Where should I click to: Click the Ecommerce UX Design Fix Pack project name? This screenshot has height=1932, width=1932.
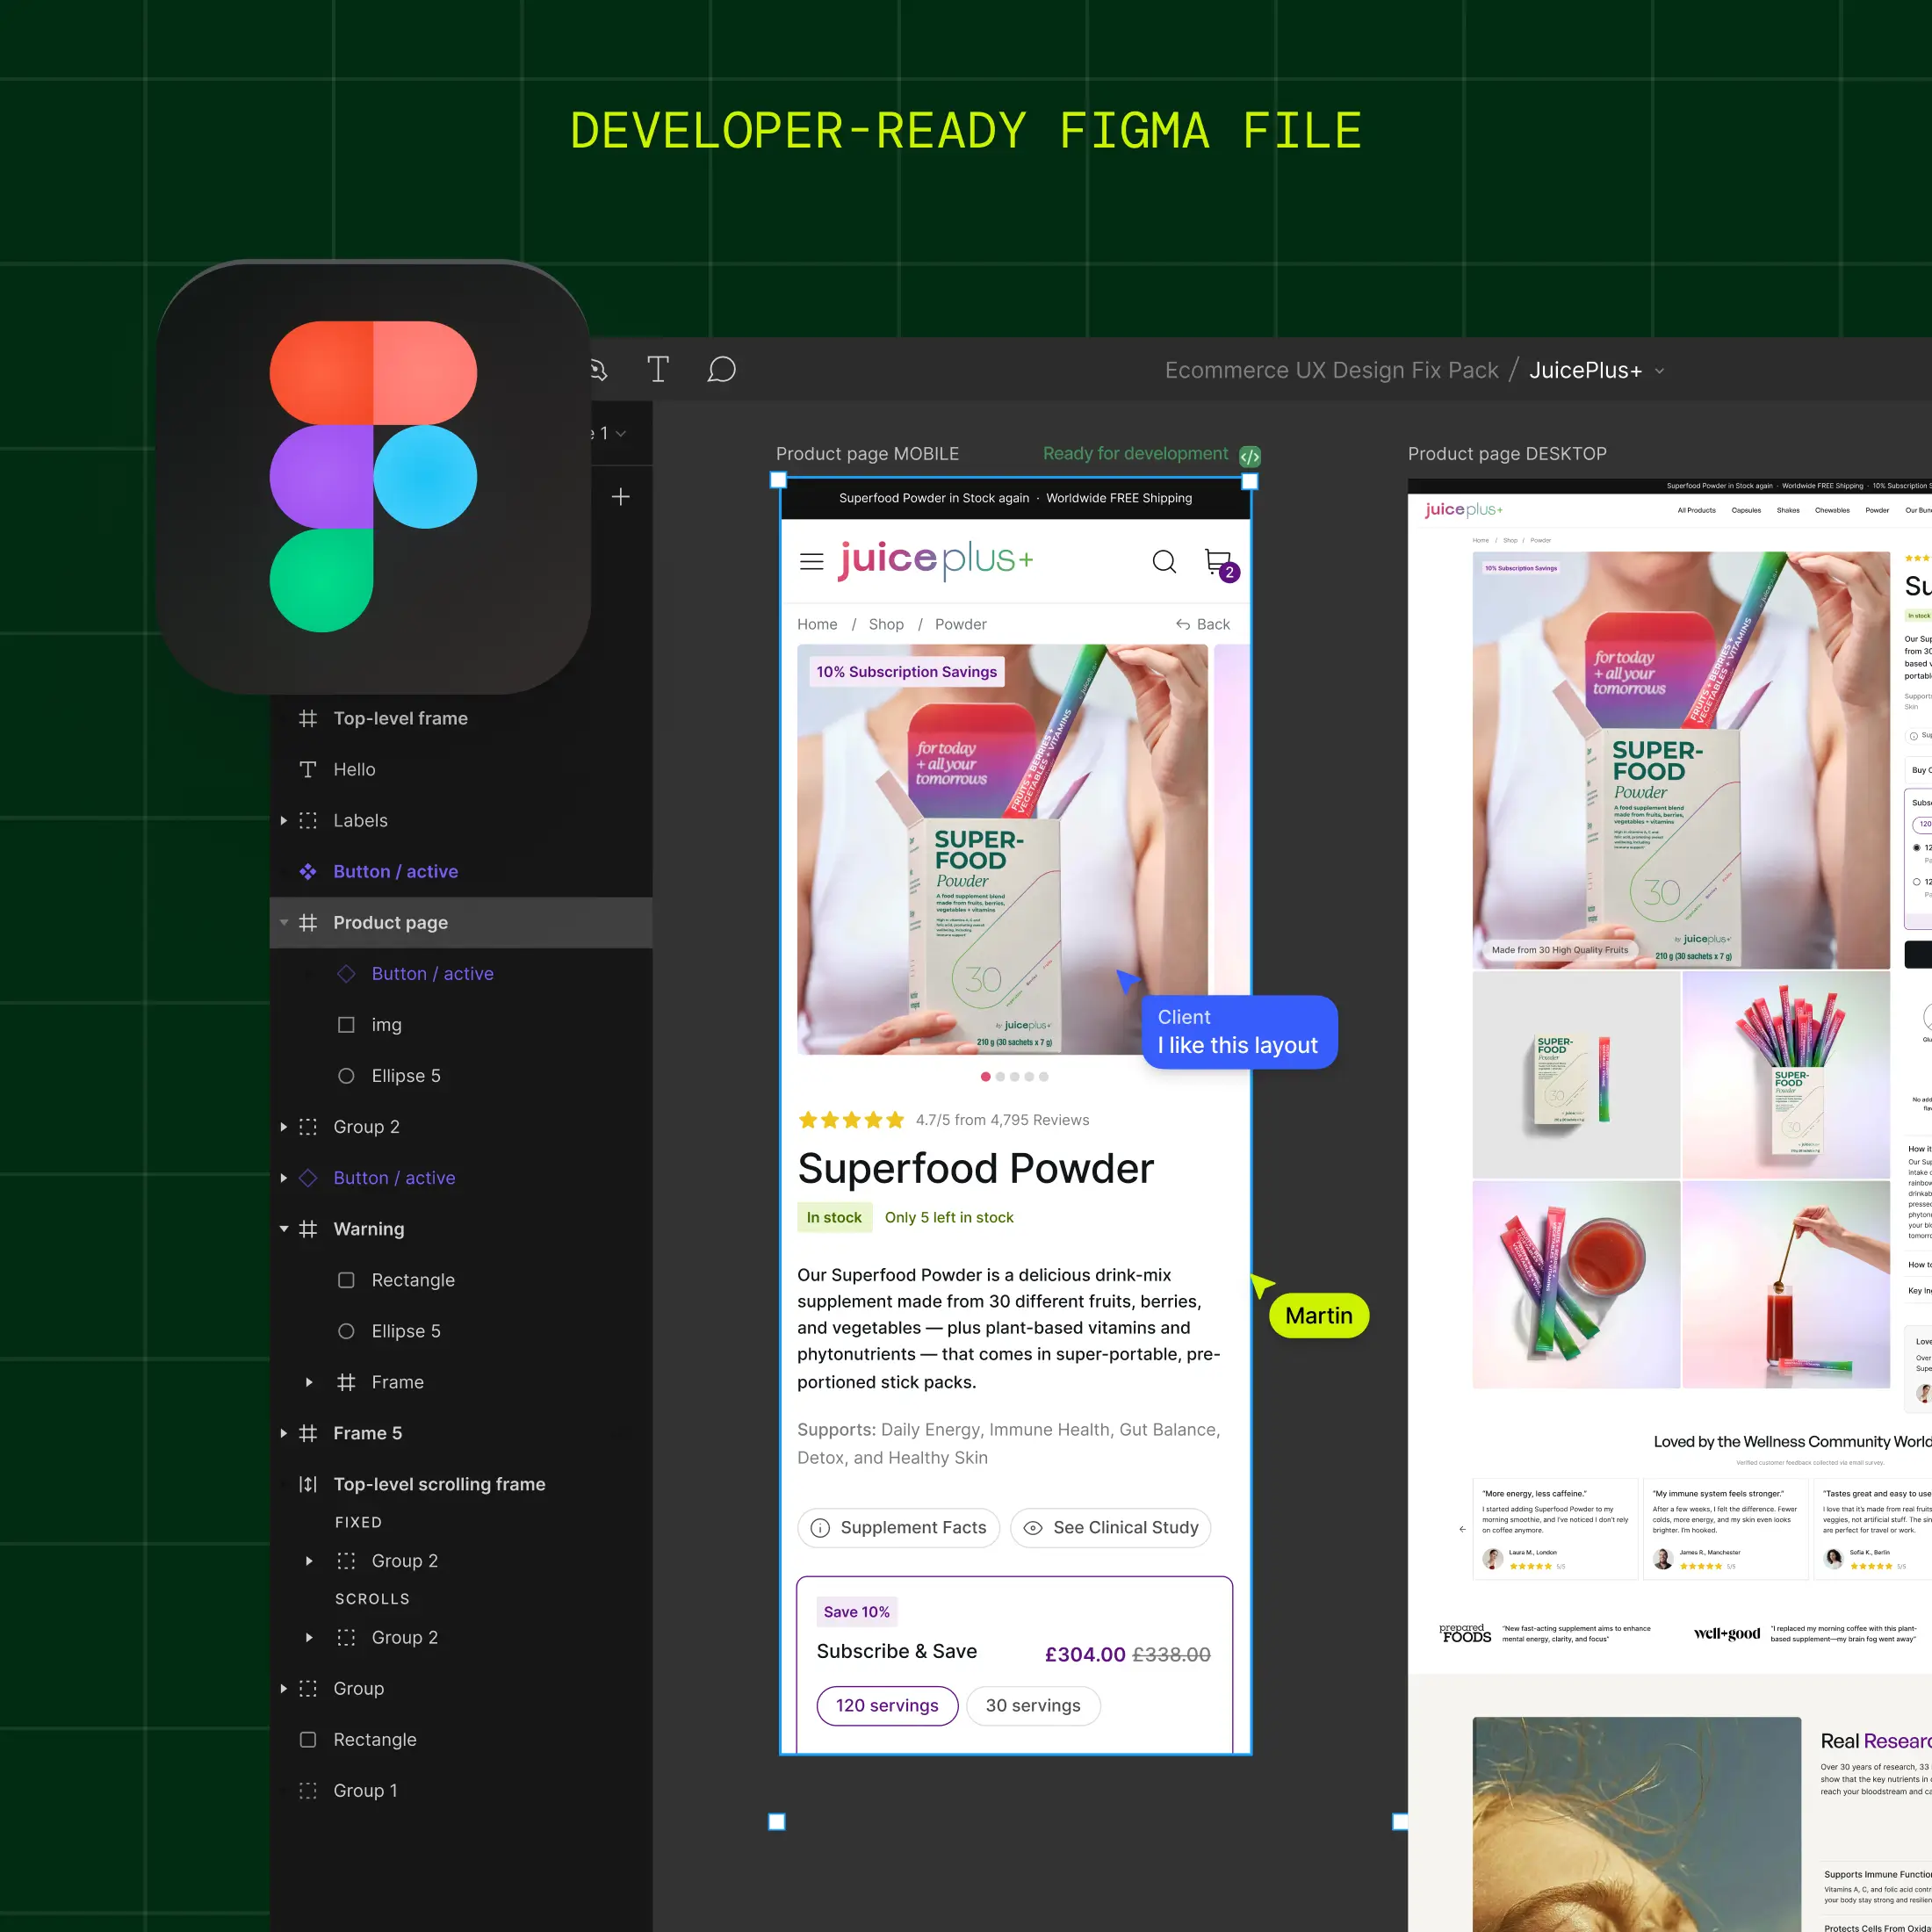click(1331, 370)
